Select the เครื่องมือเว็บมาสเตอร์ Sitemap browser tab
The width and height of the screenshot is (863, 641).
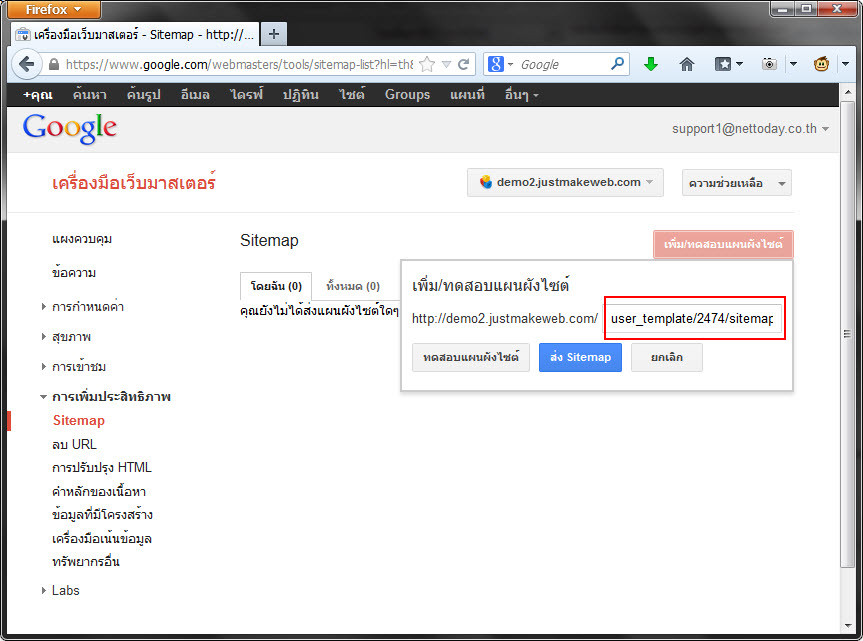pyautogui.click(x=135, y=34)
